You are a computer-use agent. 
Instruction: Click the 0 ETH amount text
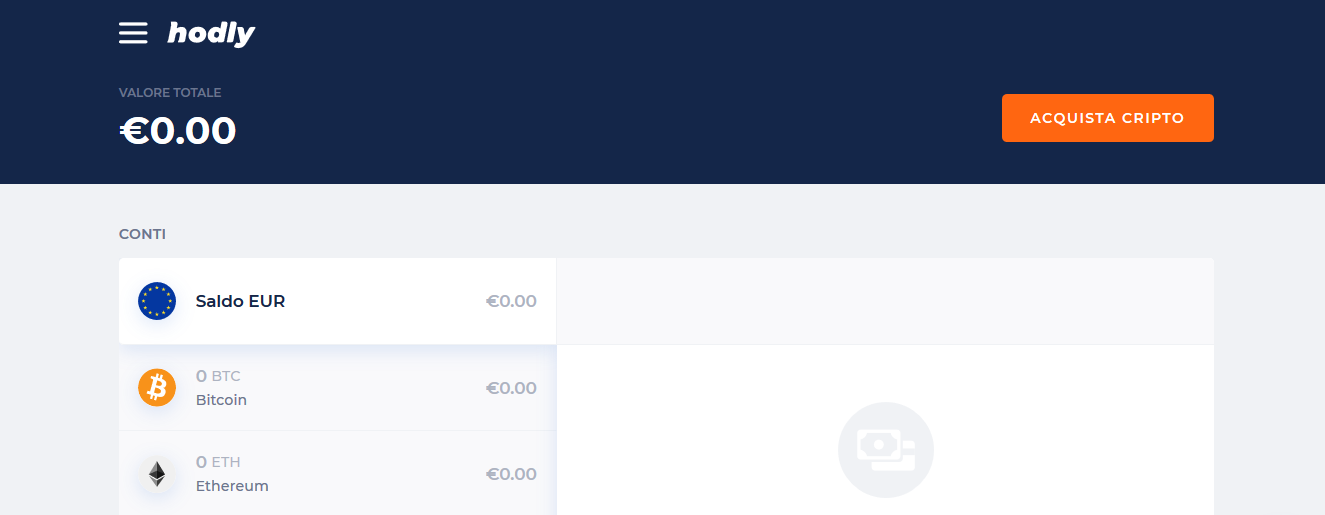(x=218, y=462)
